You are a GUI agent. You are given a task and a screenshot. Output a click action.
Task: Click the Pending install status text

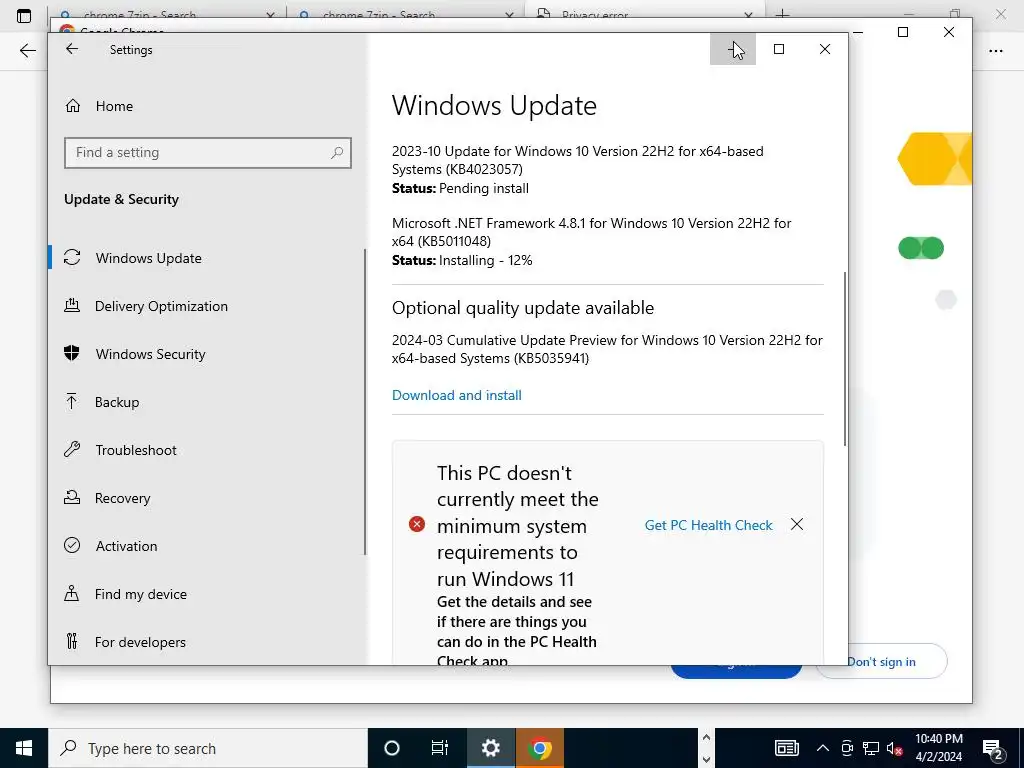pos(484,188)
